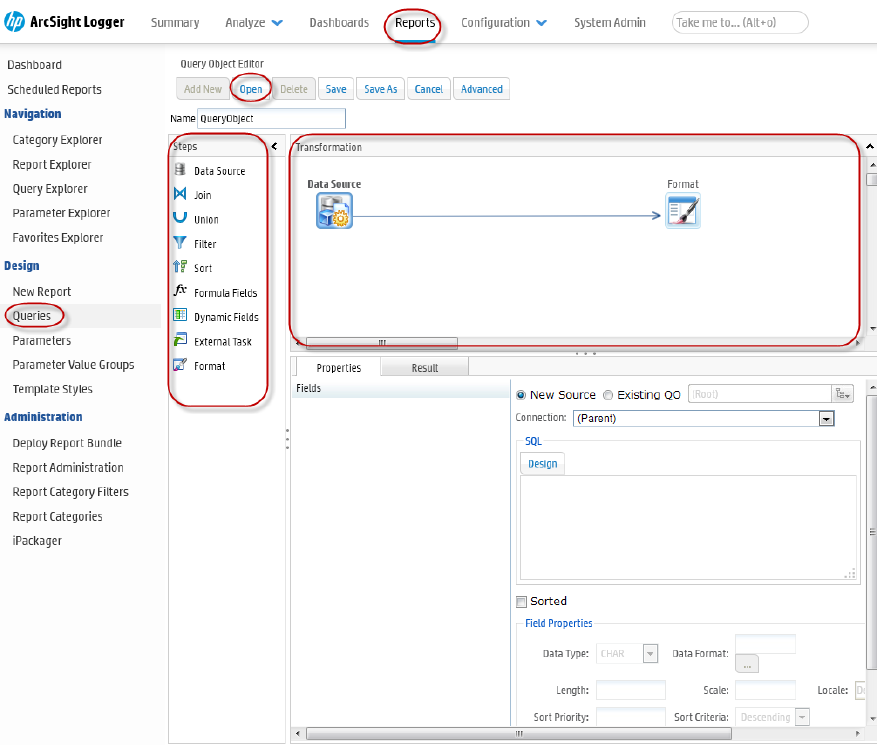Pick the Formula Fields fx icon
877x745 pixels.
tap(180, 290)
